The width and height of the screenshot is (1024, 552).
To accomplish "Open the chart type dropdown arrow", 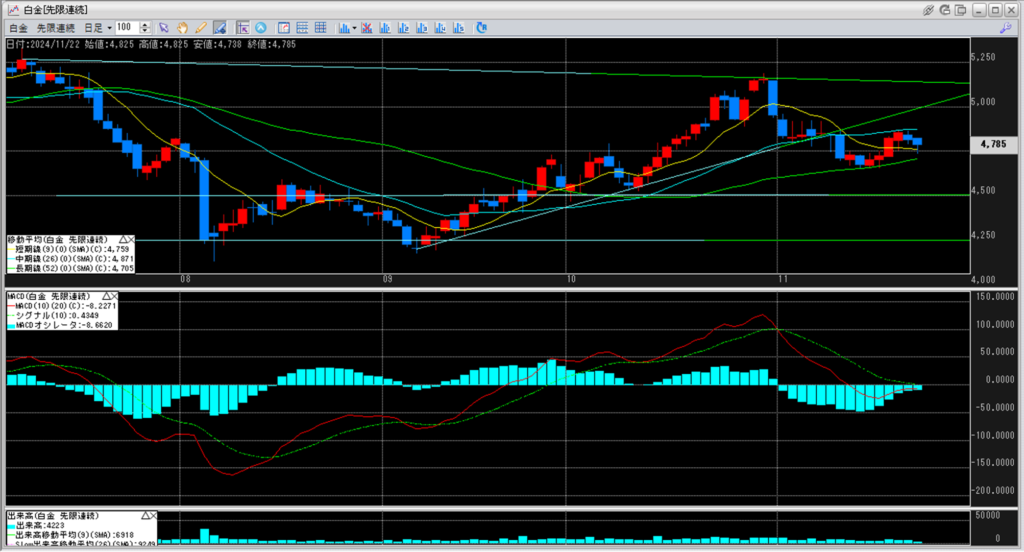I will (353, 27).
